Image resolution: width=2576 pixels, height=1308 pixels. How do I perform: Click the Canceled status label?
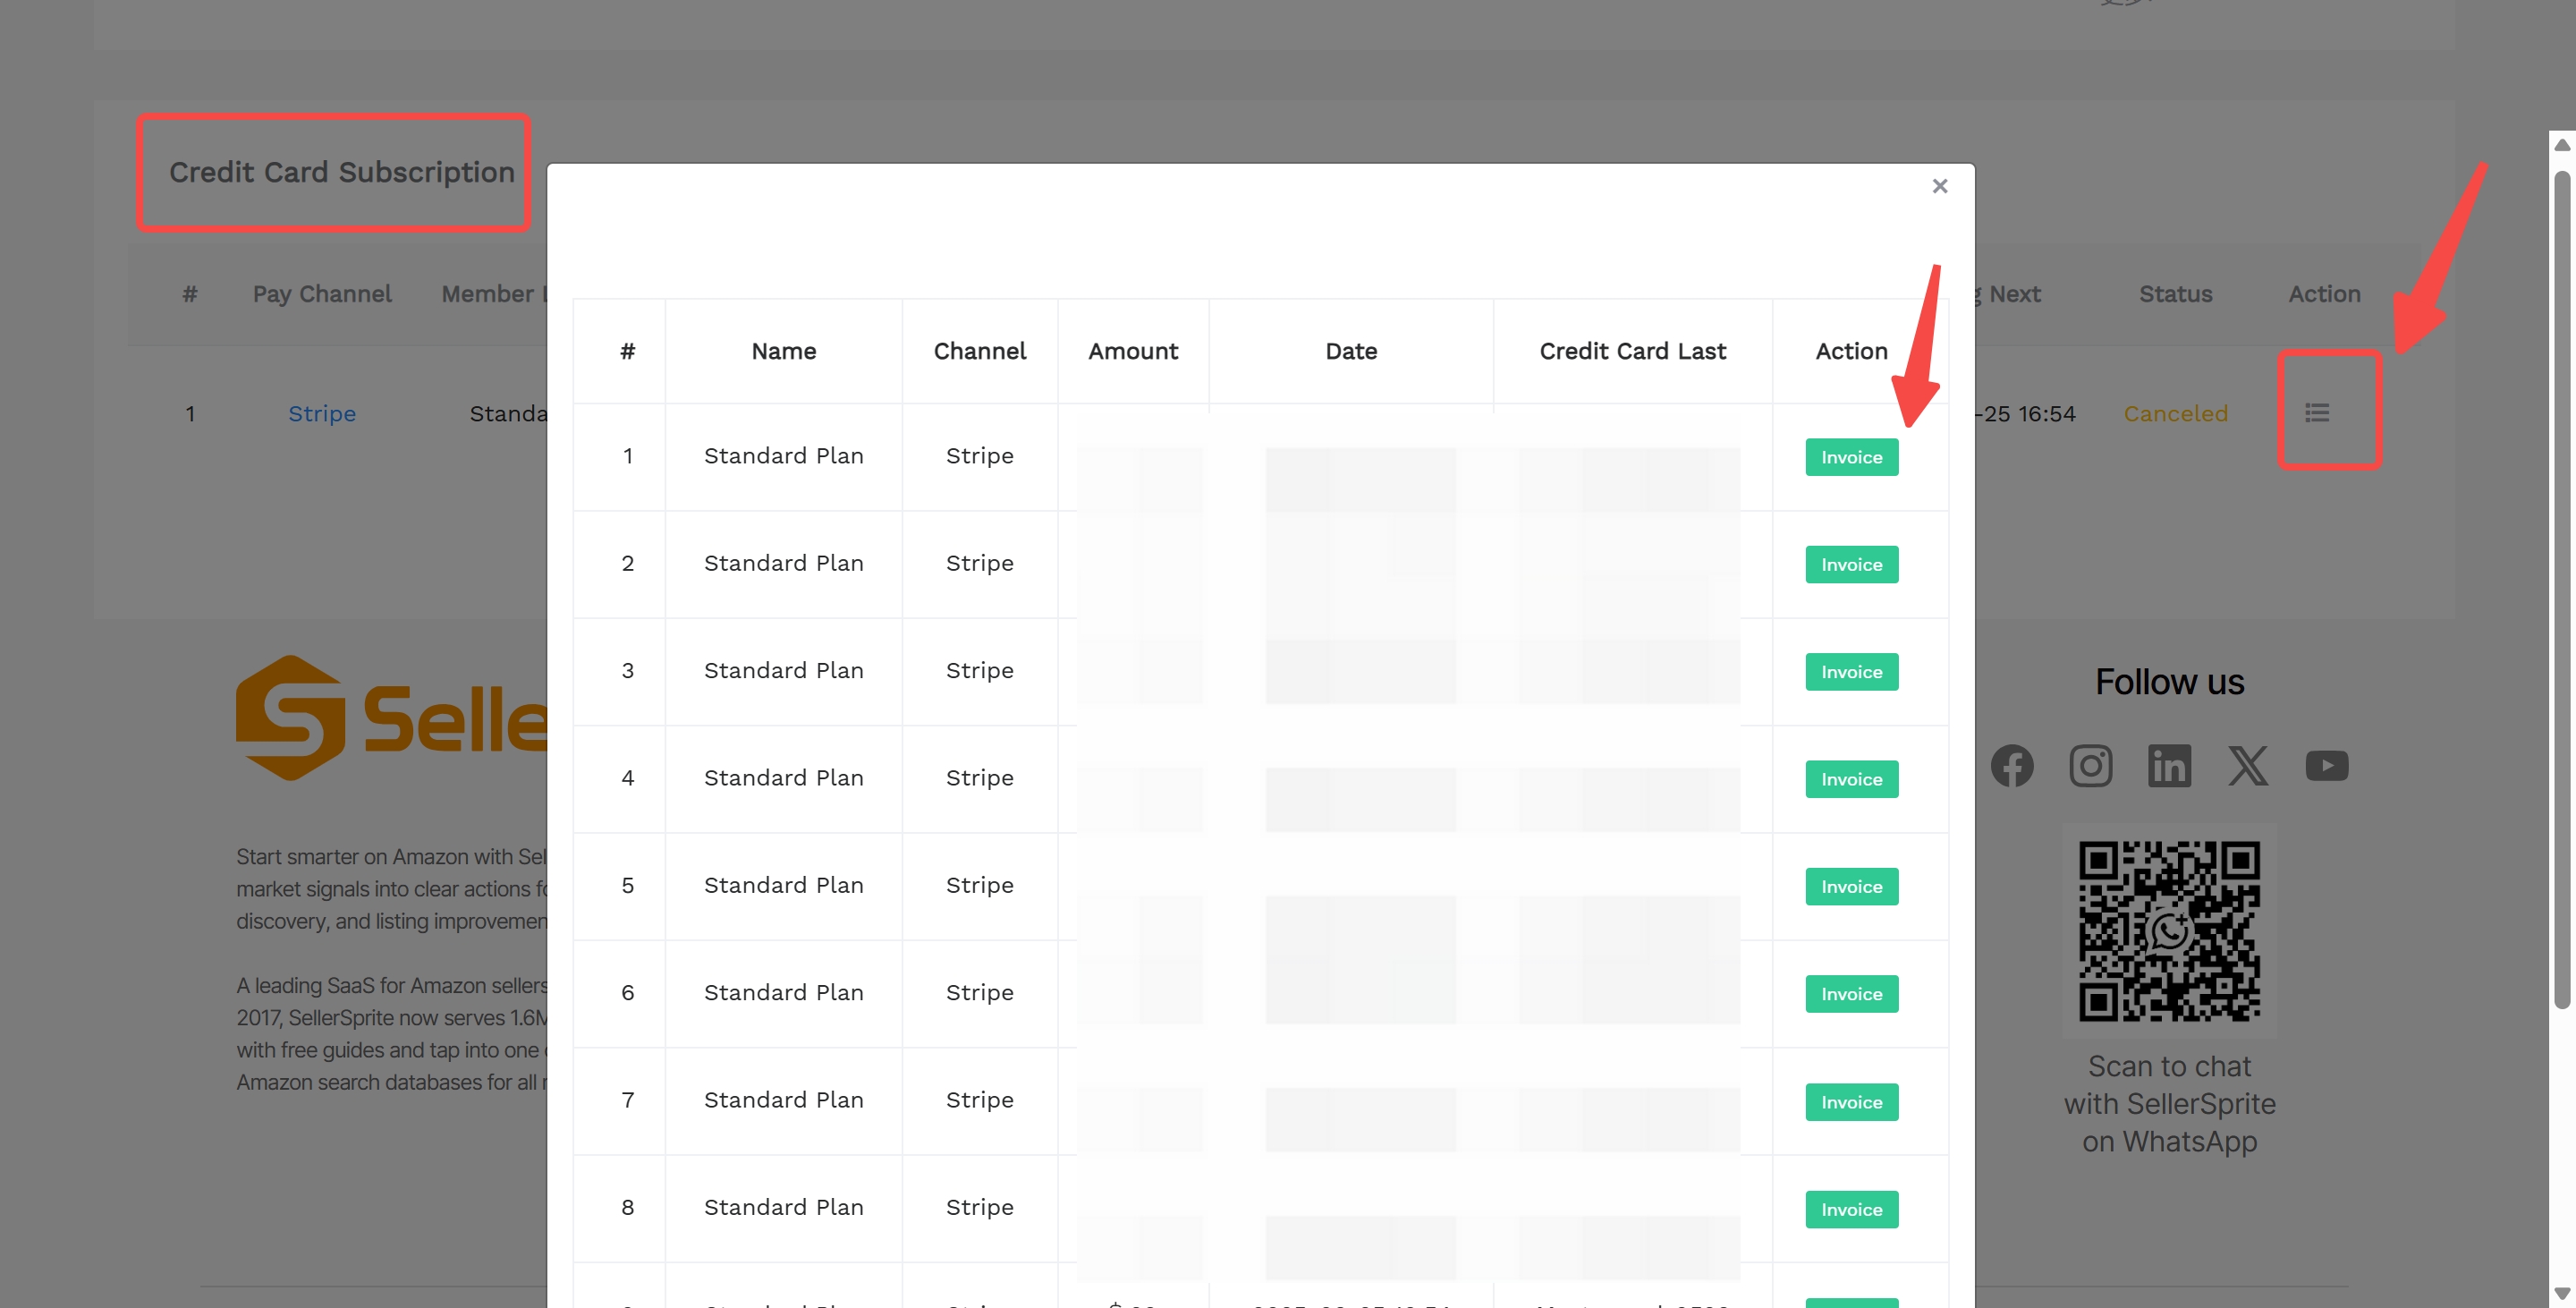click(x=2175, y=413)
